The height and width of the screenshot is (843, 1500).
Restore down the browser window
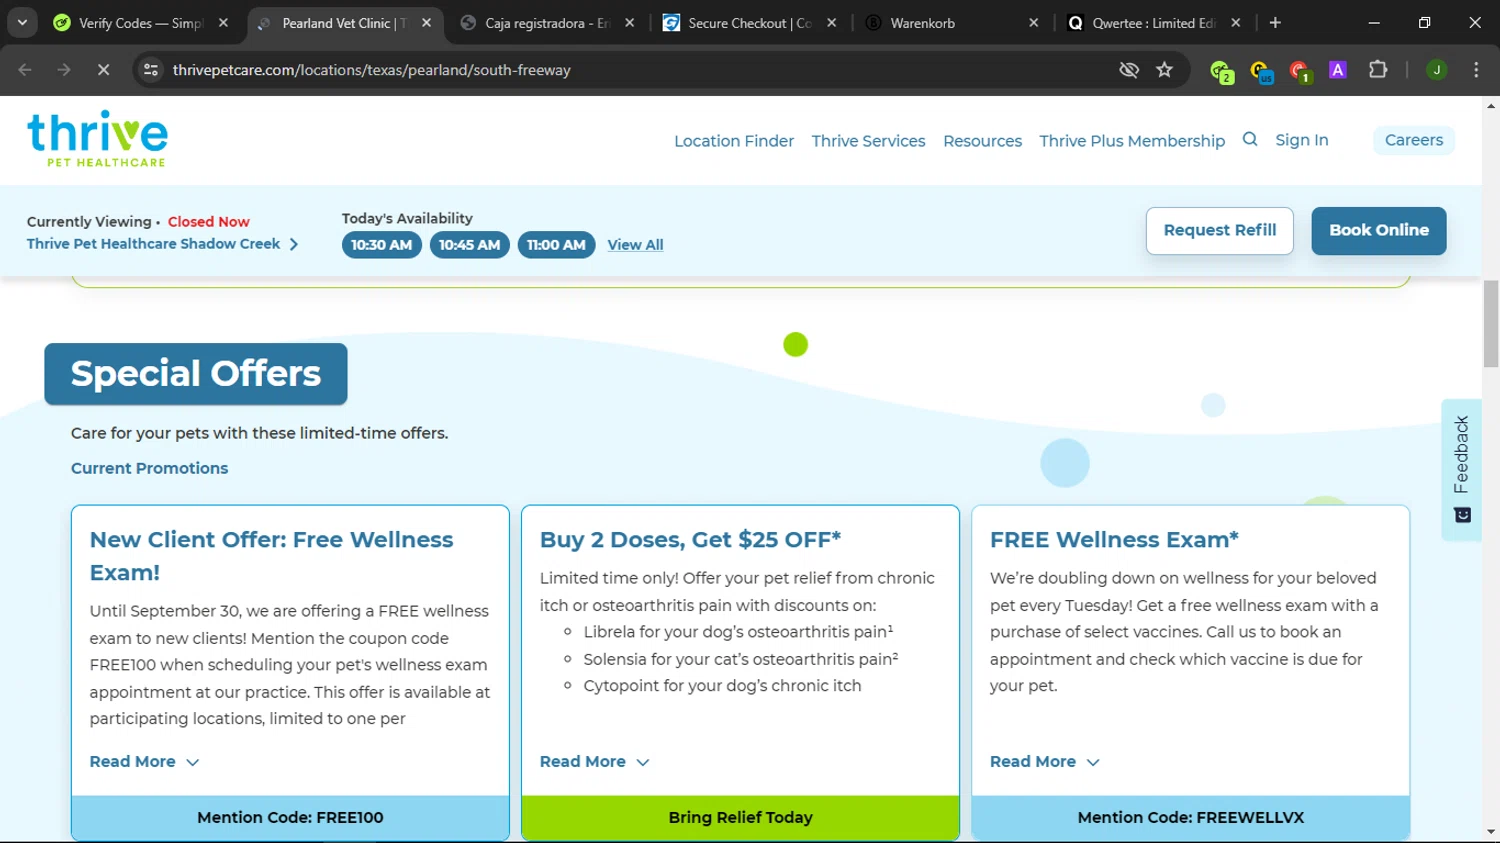pos(1424,22)
